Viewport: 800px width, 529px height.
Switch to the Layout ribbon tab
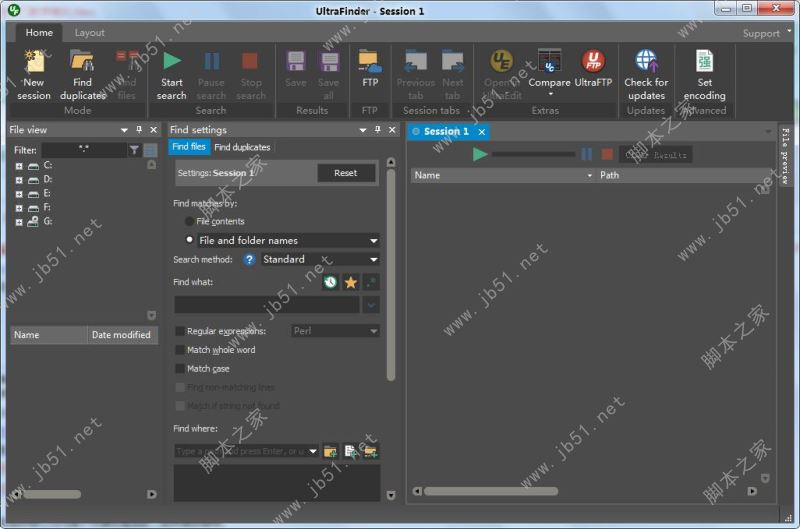click(89, 33)
